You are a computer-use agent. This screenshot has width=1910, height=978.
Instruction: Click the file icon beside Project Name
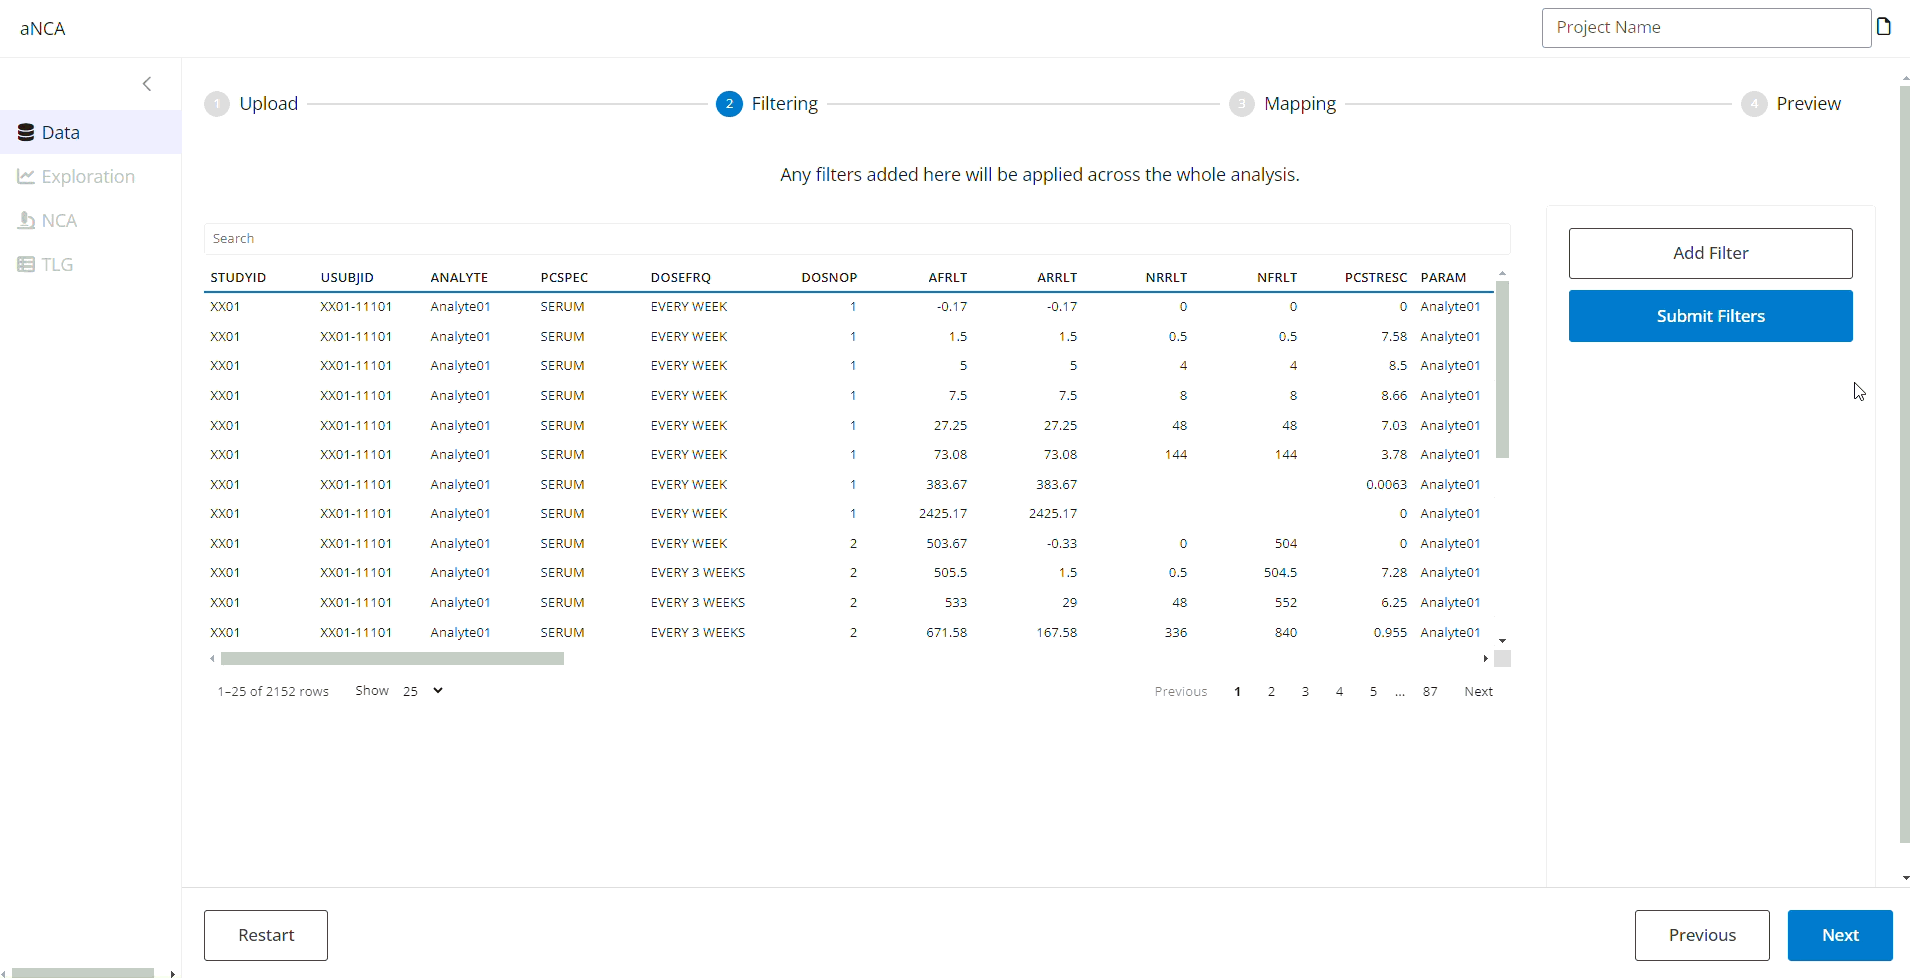pyautogui.click(x=1884, y=27)
